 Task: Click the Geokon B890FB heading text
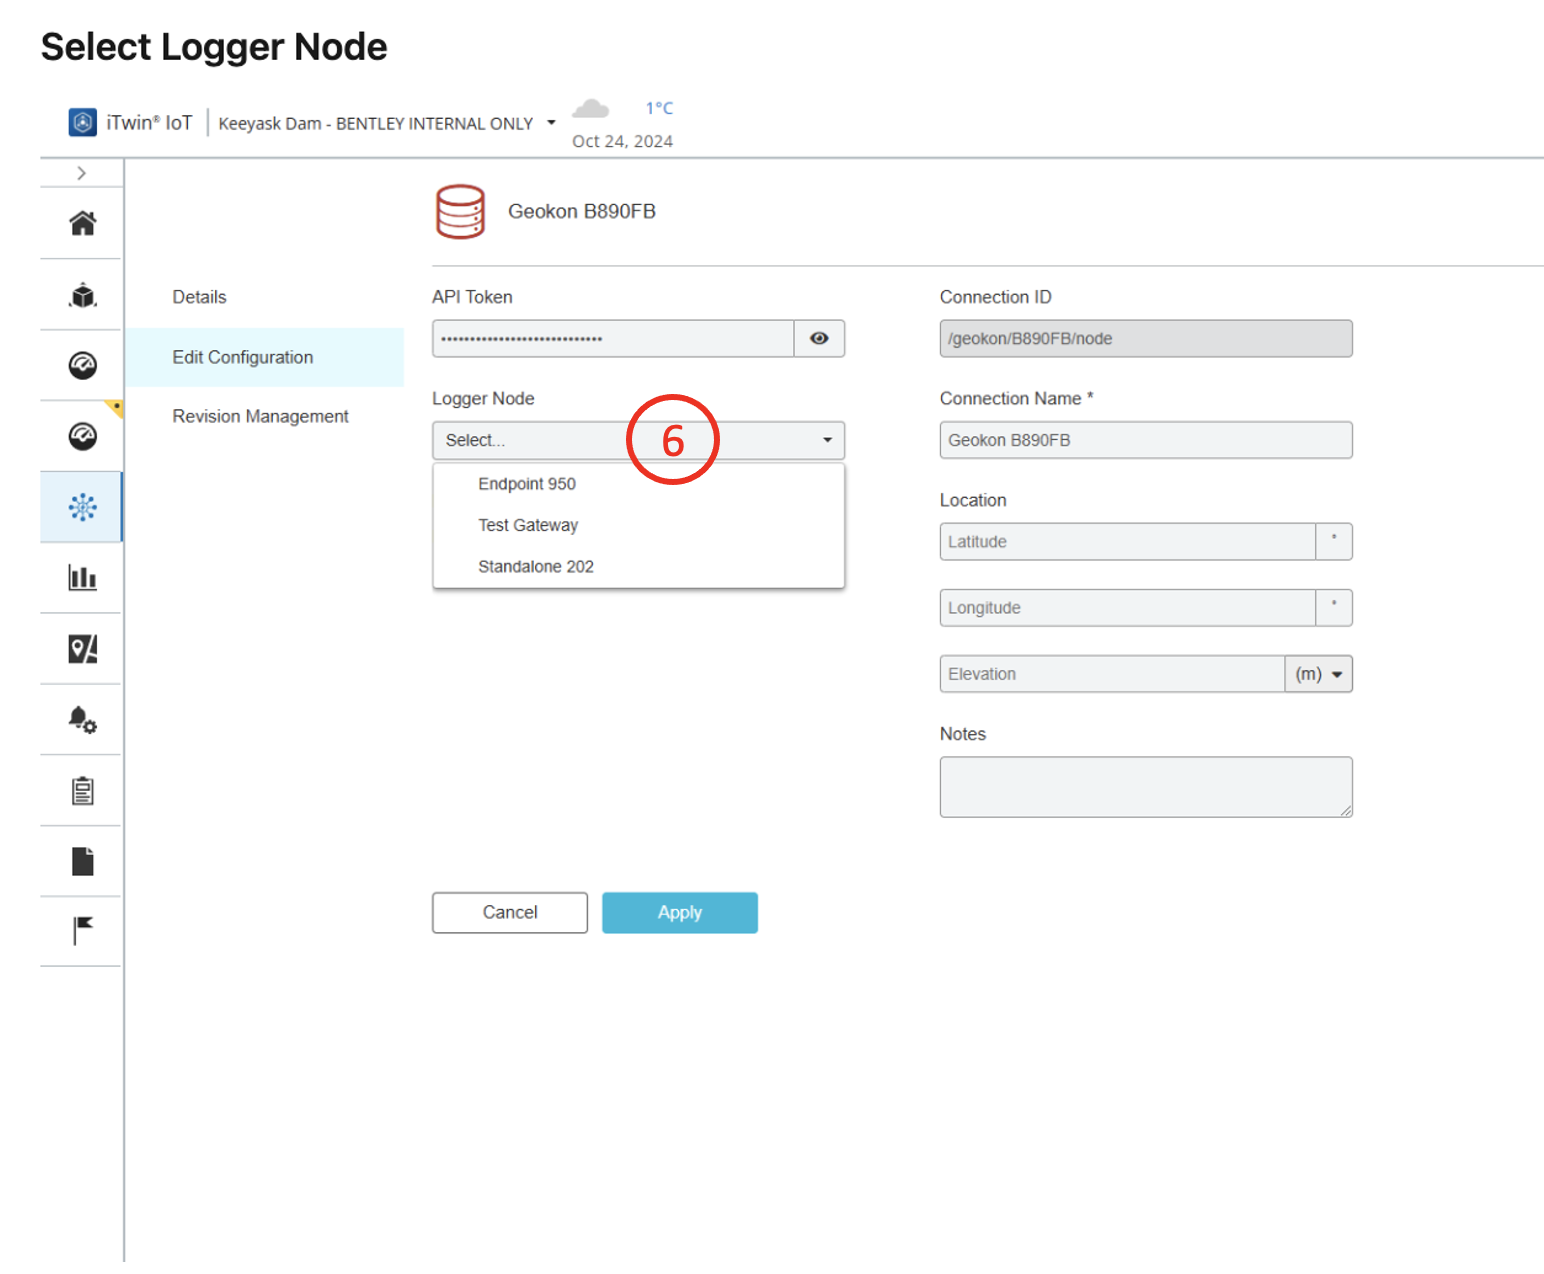point(582,211)
